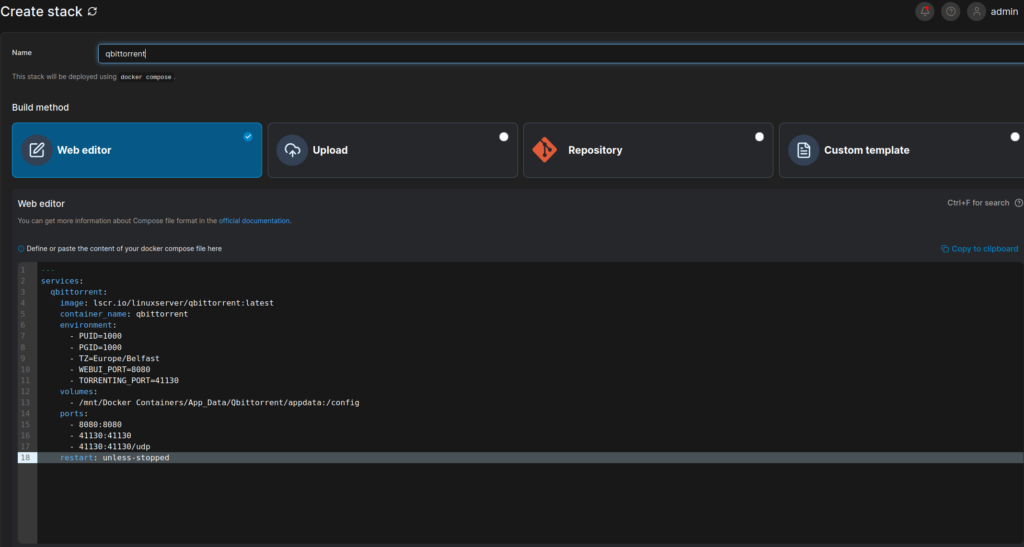1024x547 pixels.
Task: Open the official documentation link
Action: 254,221
